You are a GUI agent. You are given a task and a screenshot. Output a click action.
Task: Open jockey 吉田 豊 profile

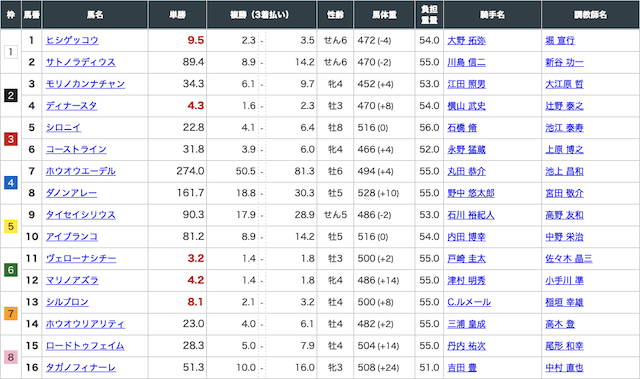[462, 368]
